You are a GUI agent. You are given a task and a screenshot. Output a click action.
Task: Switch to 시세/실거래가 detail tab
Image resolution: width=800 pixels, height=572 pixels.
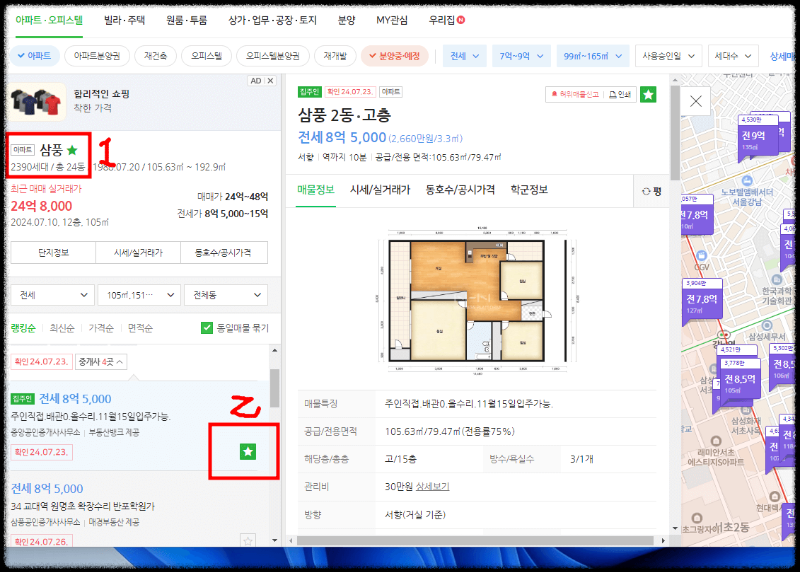380,190
